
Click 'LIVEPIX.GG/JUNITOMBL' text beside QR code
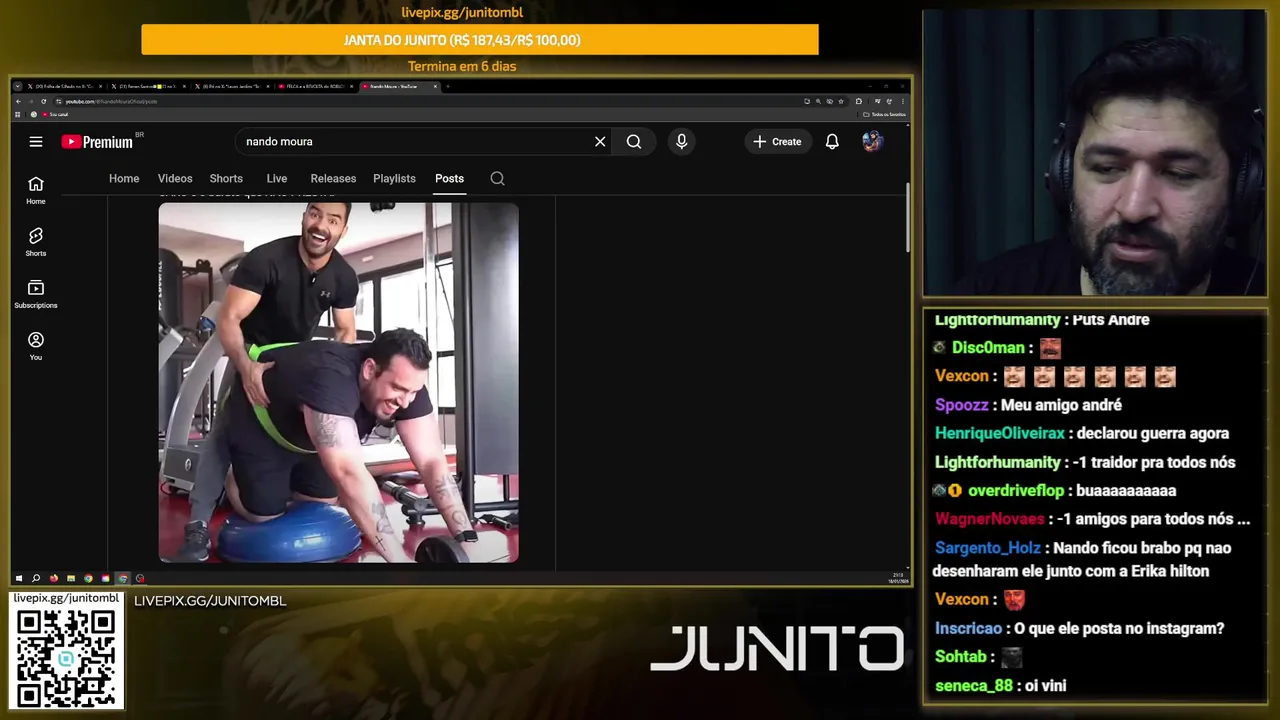[210, 601]
